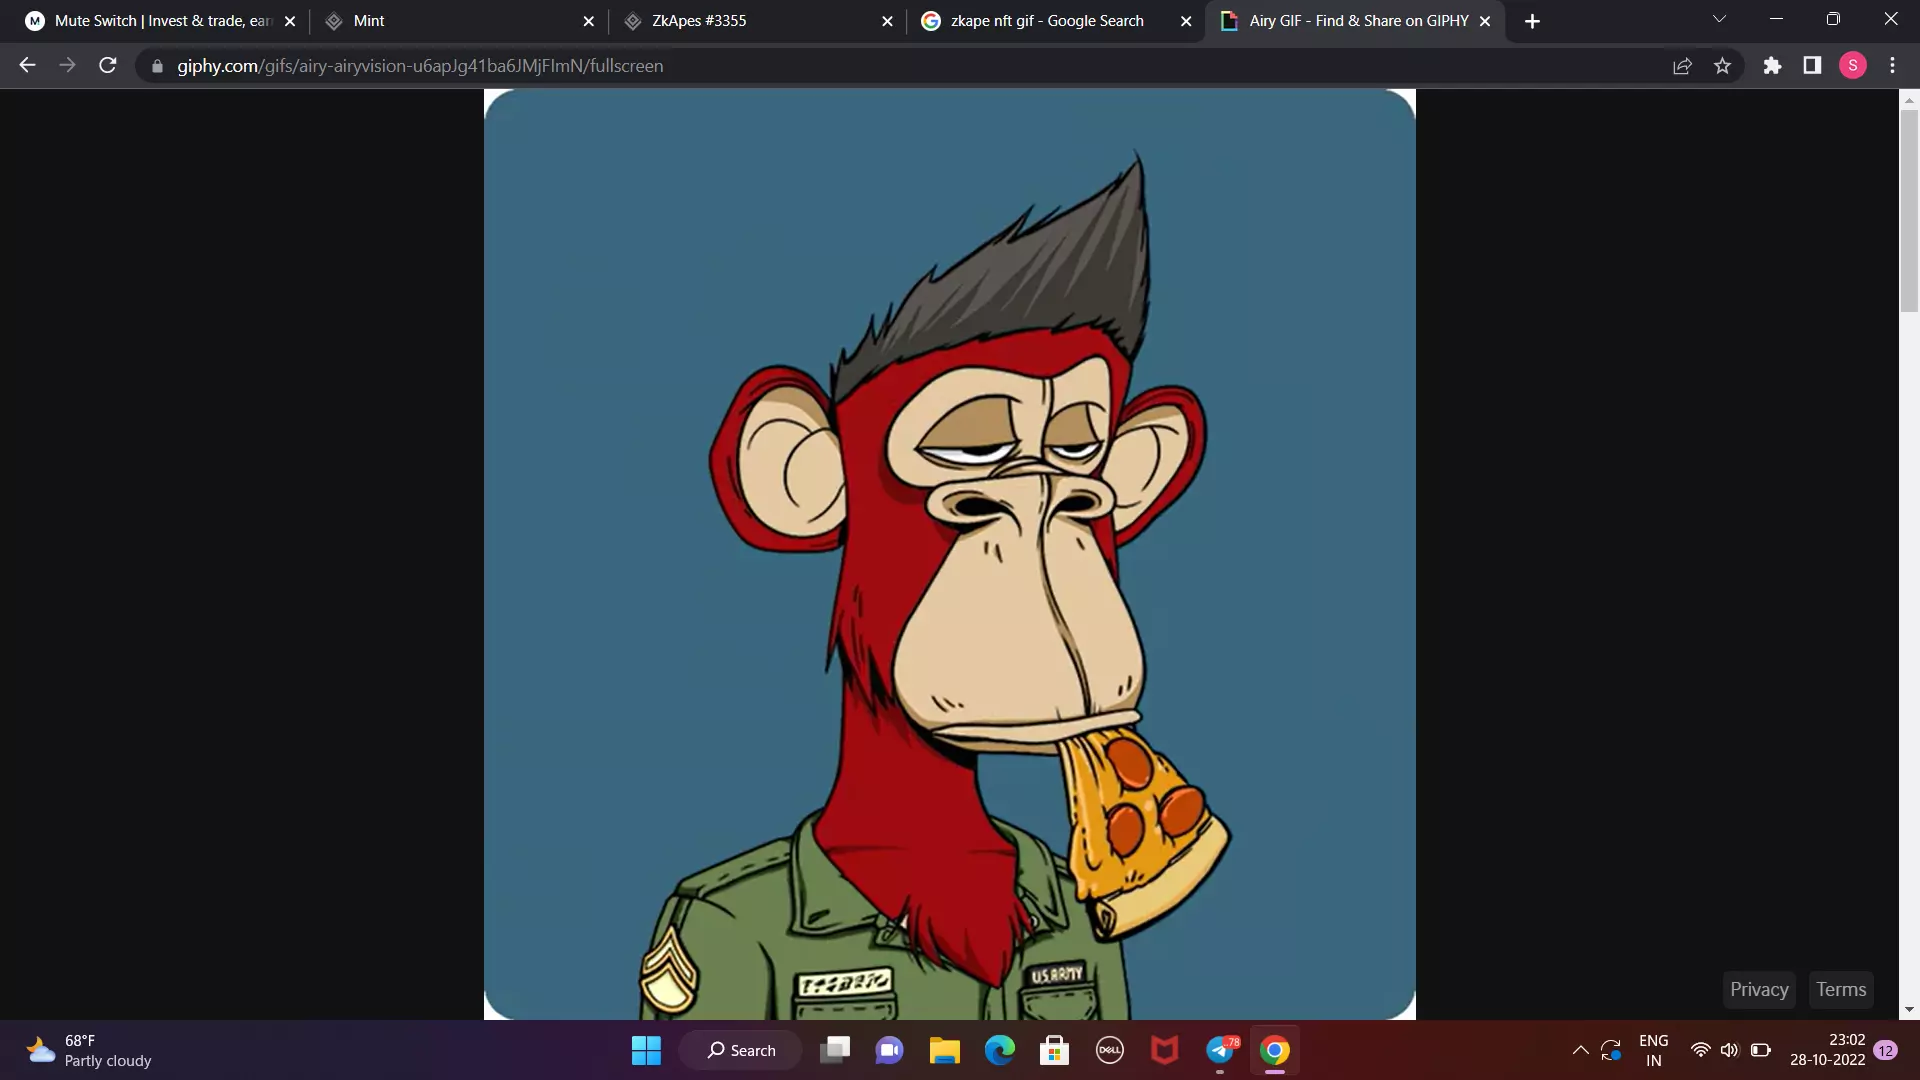
Task: Close the ZkApes #3355 tab
Action: [887, 21]
